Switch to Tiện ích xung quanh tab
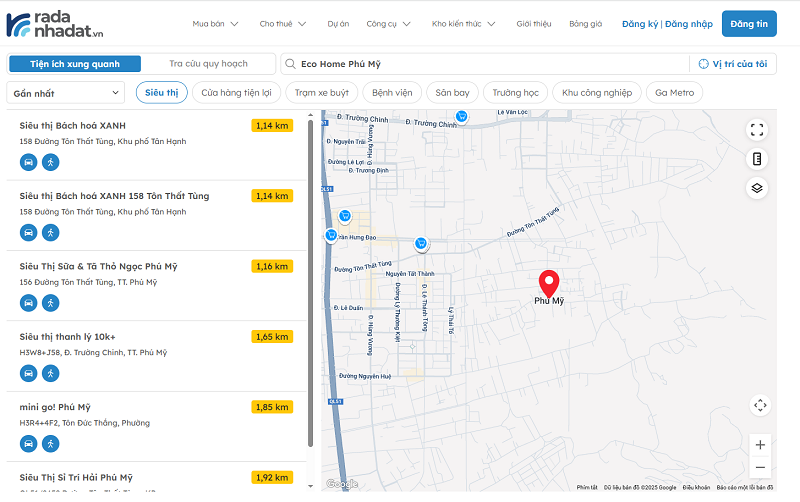The width and height of the screenshot is (800, 502). point(75,64)
